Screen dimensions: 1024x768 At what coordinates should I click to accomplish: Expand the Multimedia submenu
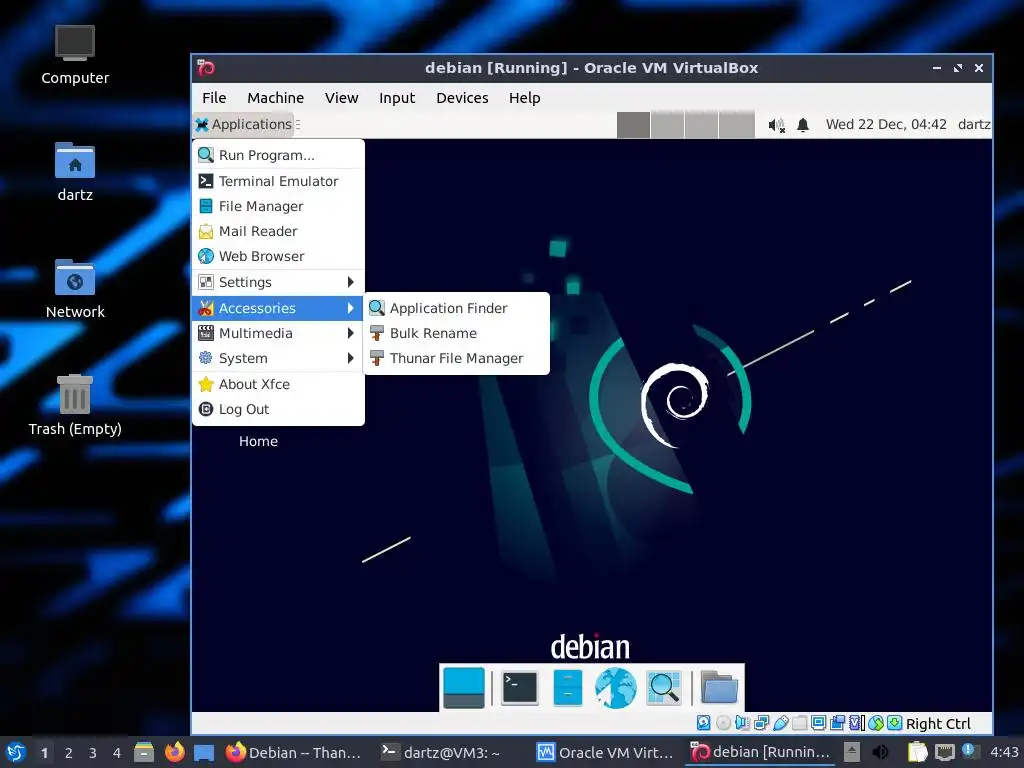pos(278,333)
